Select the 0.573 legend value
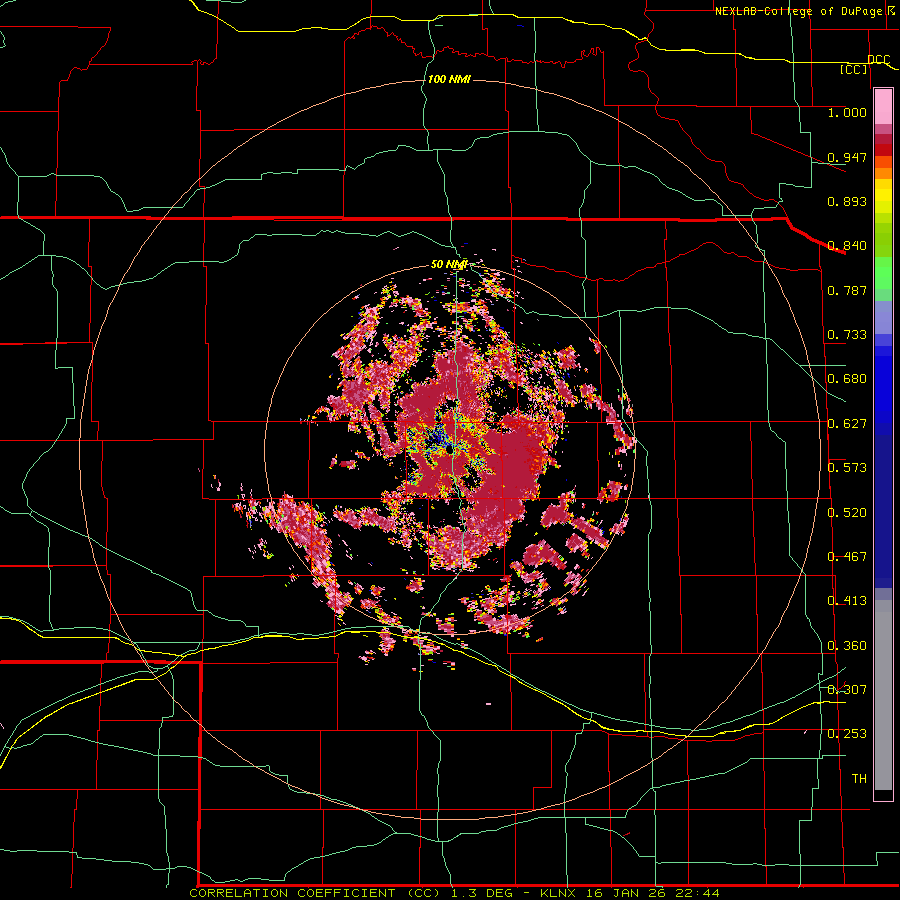Image resolution: width=900 pixels, height=900 pixels. [x=847, y=468]
